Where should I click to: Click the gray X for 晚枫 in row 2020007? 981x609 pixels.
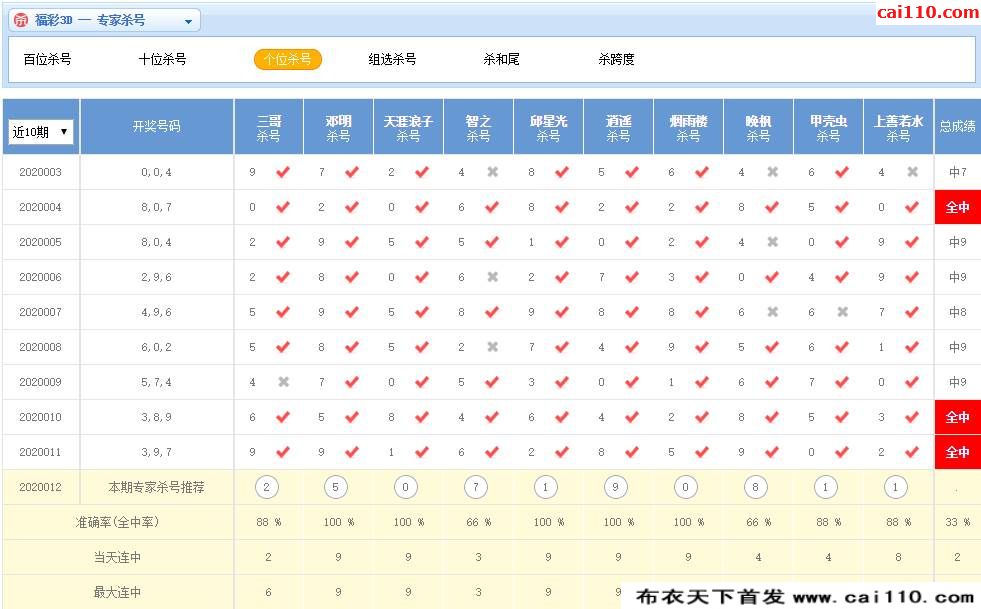pyautogui.click(x=773, y=312)
